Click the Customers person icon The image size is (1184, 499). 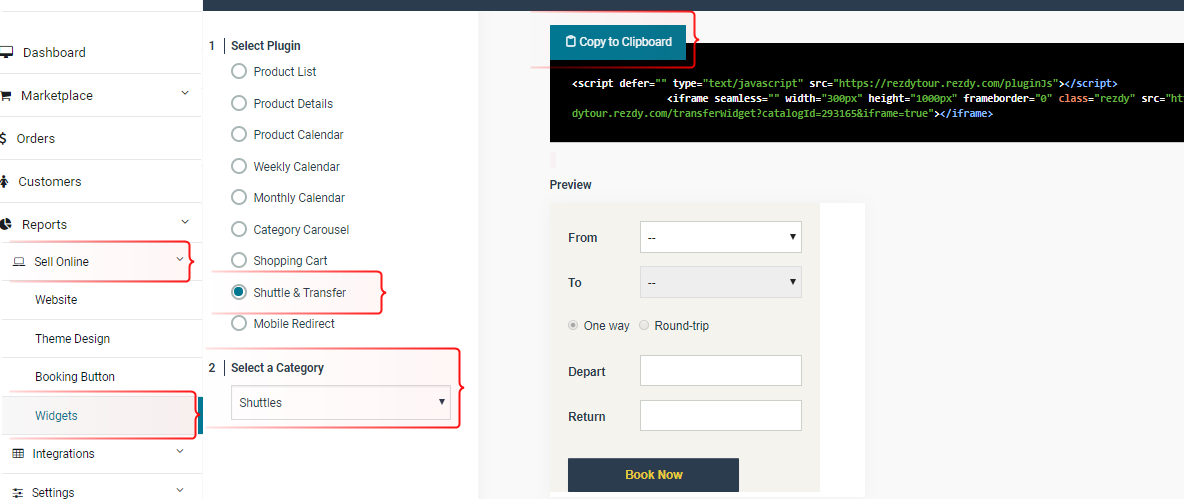click(x=4, y=182)
